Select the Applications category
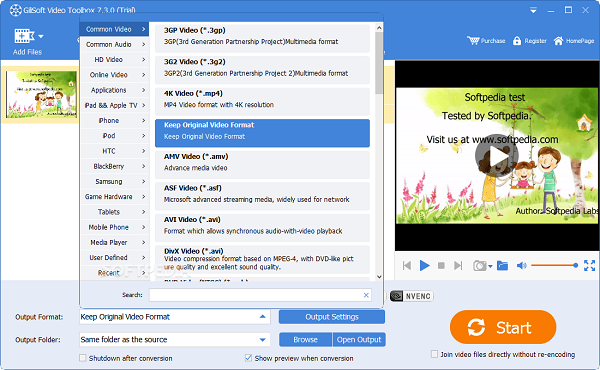Screen dimensions: 600x370 [x=114, y=90]
